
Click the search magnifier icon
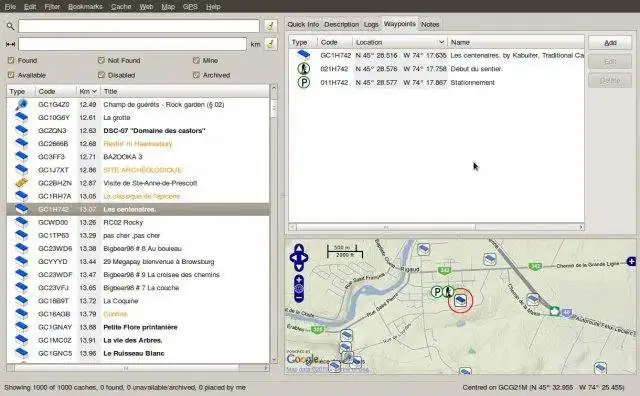coord(10,26)
